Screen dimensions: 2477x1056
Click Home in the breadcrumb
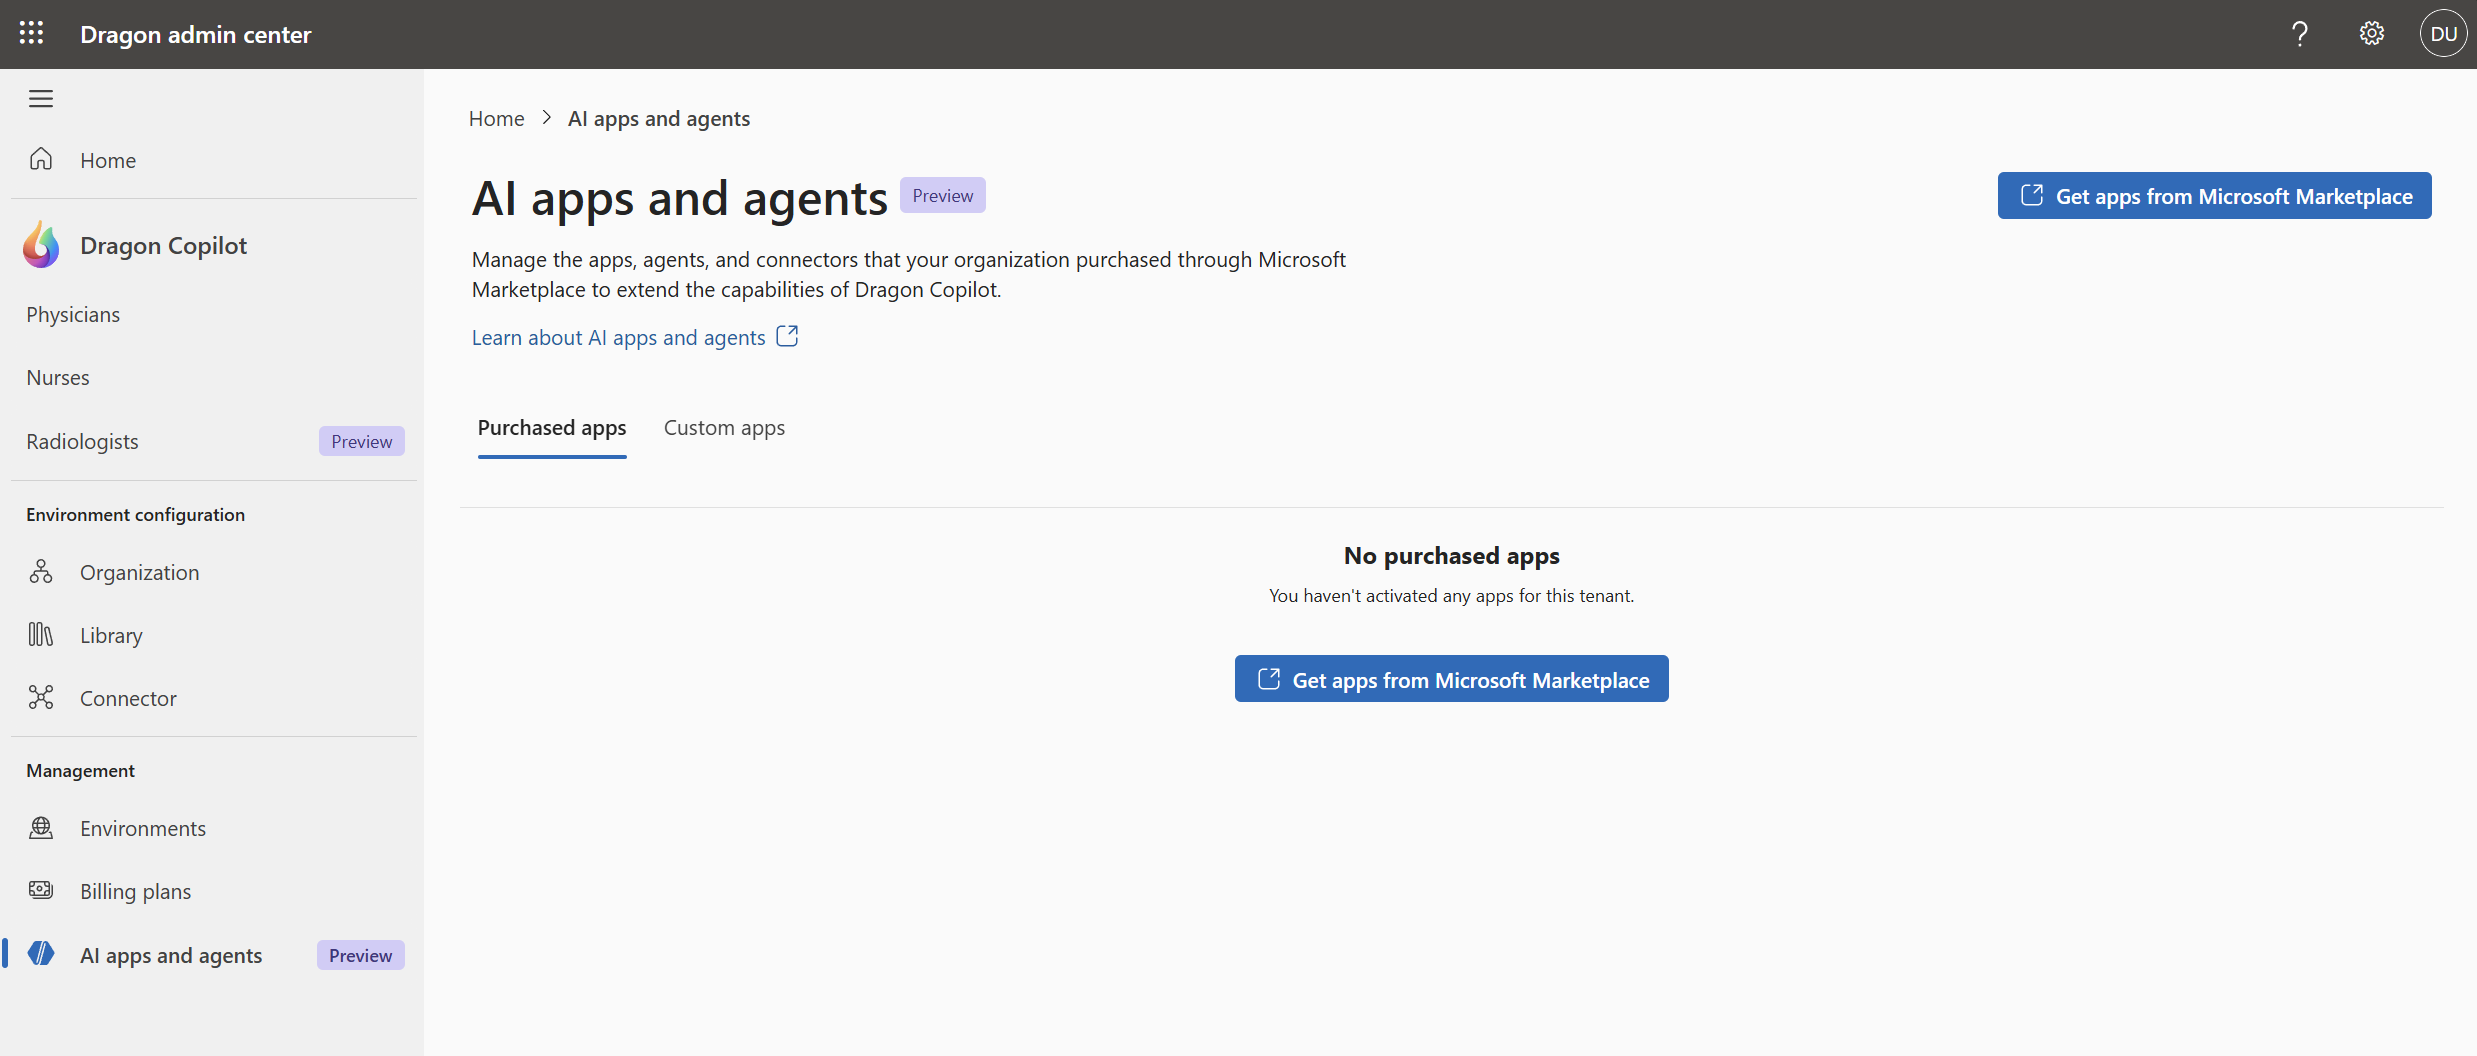pyautogui.click(x=496, y=118)
